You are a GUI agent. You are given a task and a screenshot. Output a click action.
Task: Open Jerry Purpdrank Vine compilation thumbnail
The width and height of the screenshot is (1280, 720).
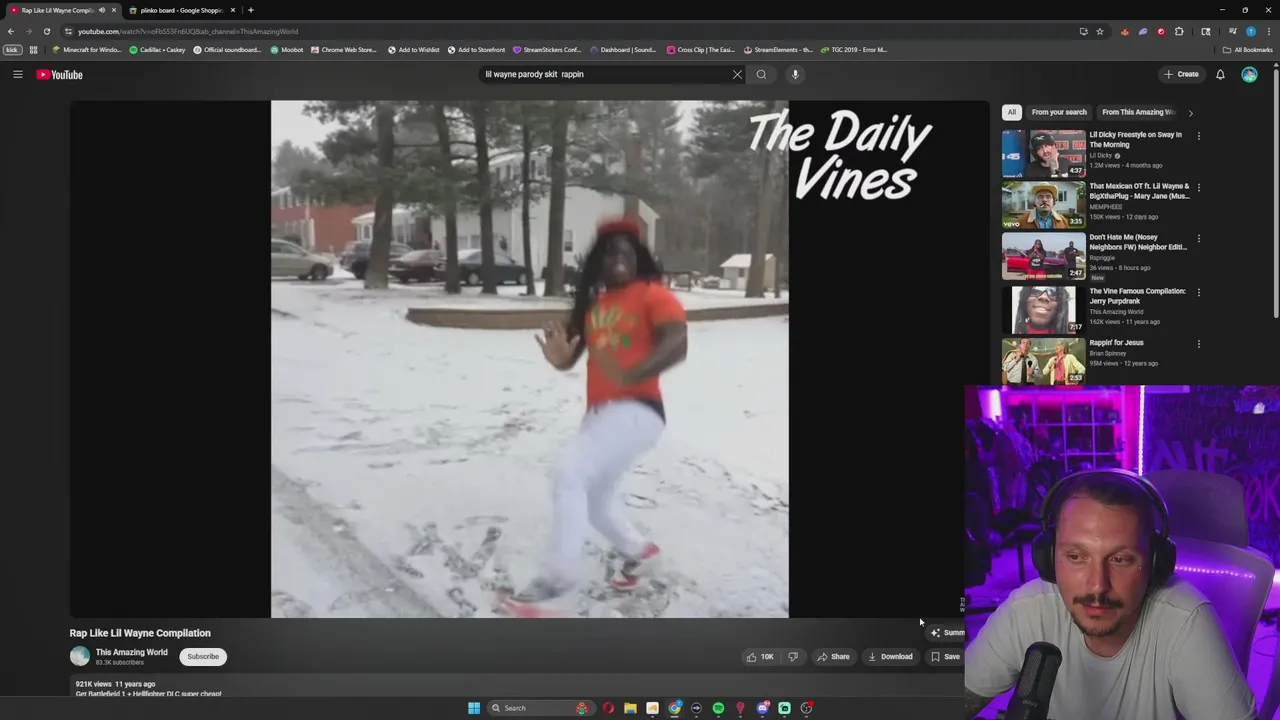[1043, 309]
